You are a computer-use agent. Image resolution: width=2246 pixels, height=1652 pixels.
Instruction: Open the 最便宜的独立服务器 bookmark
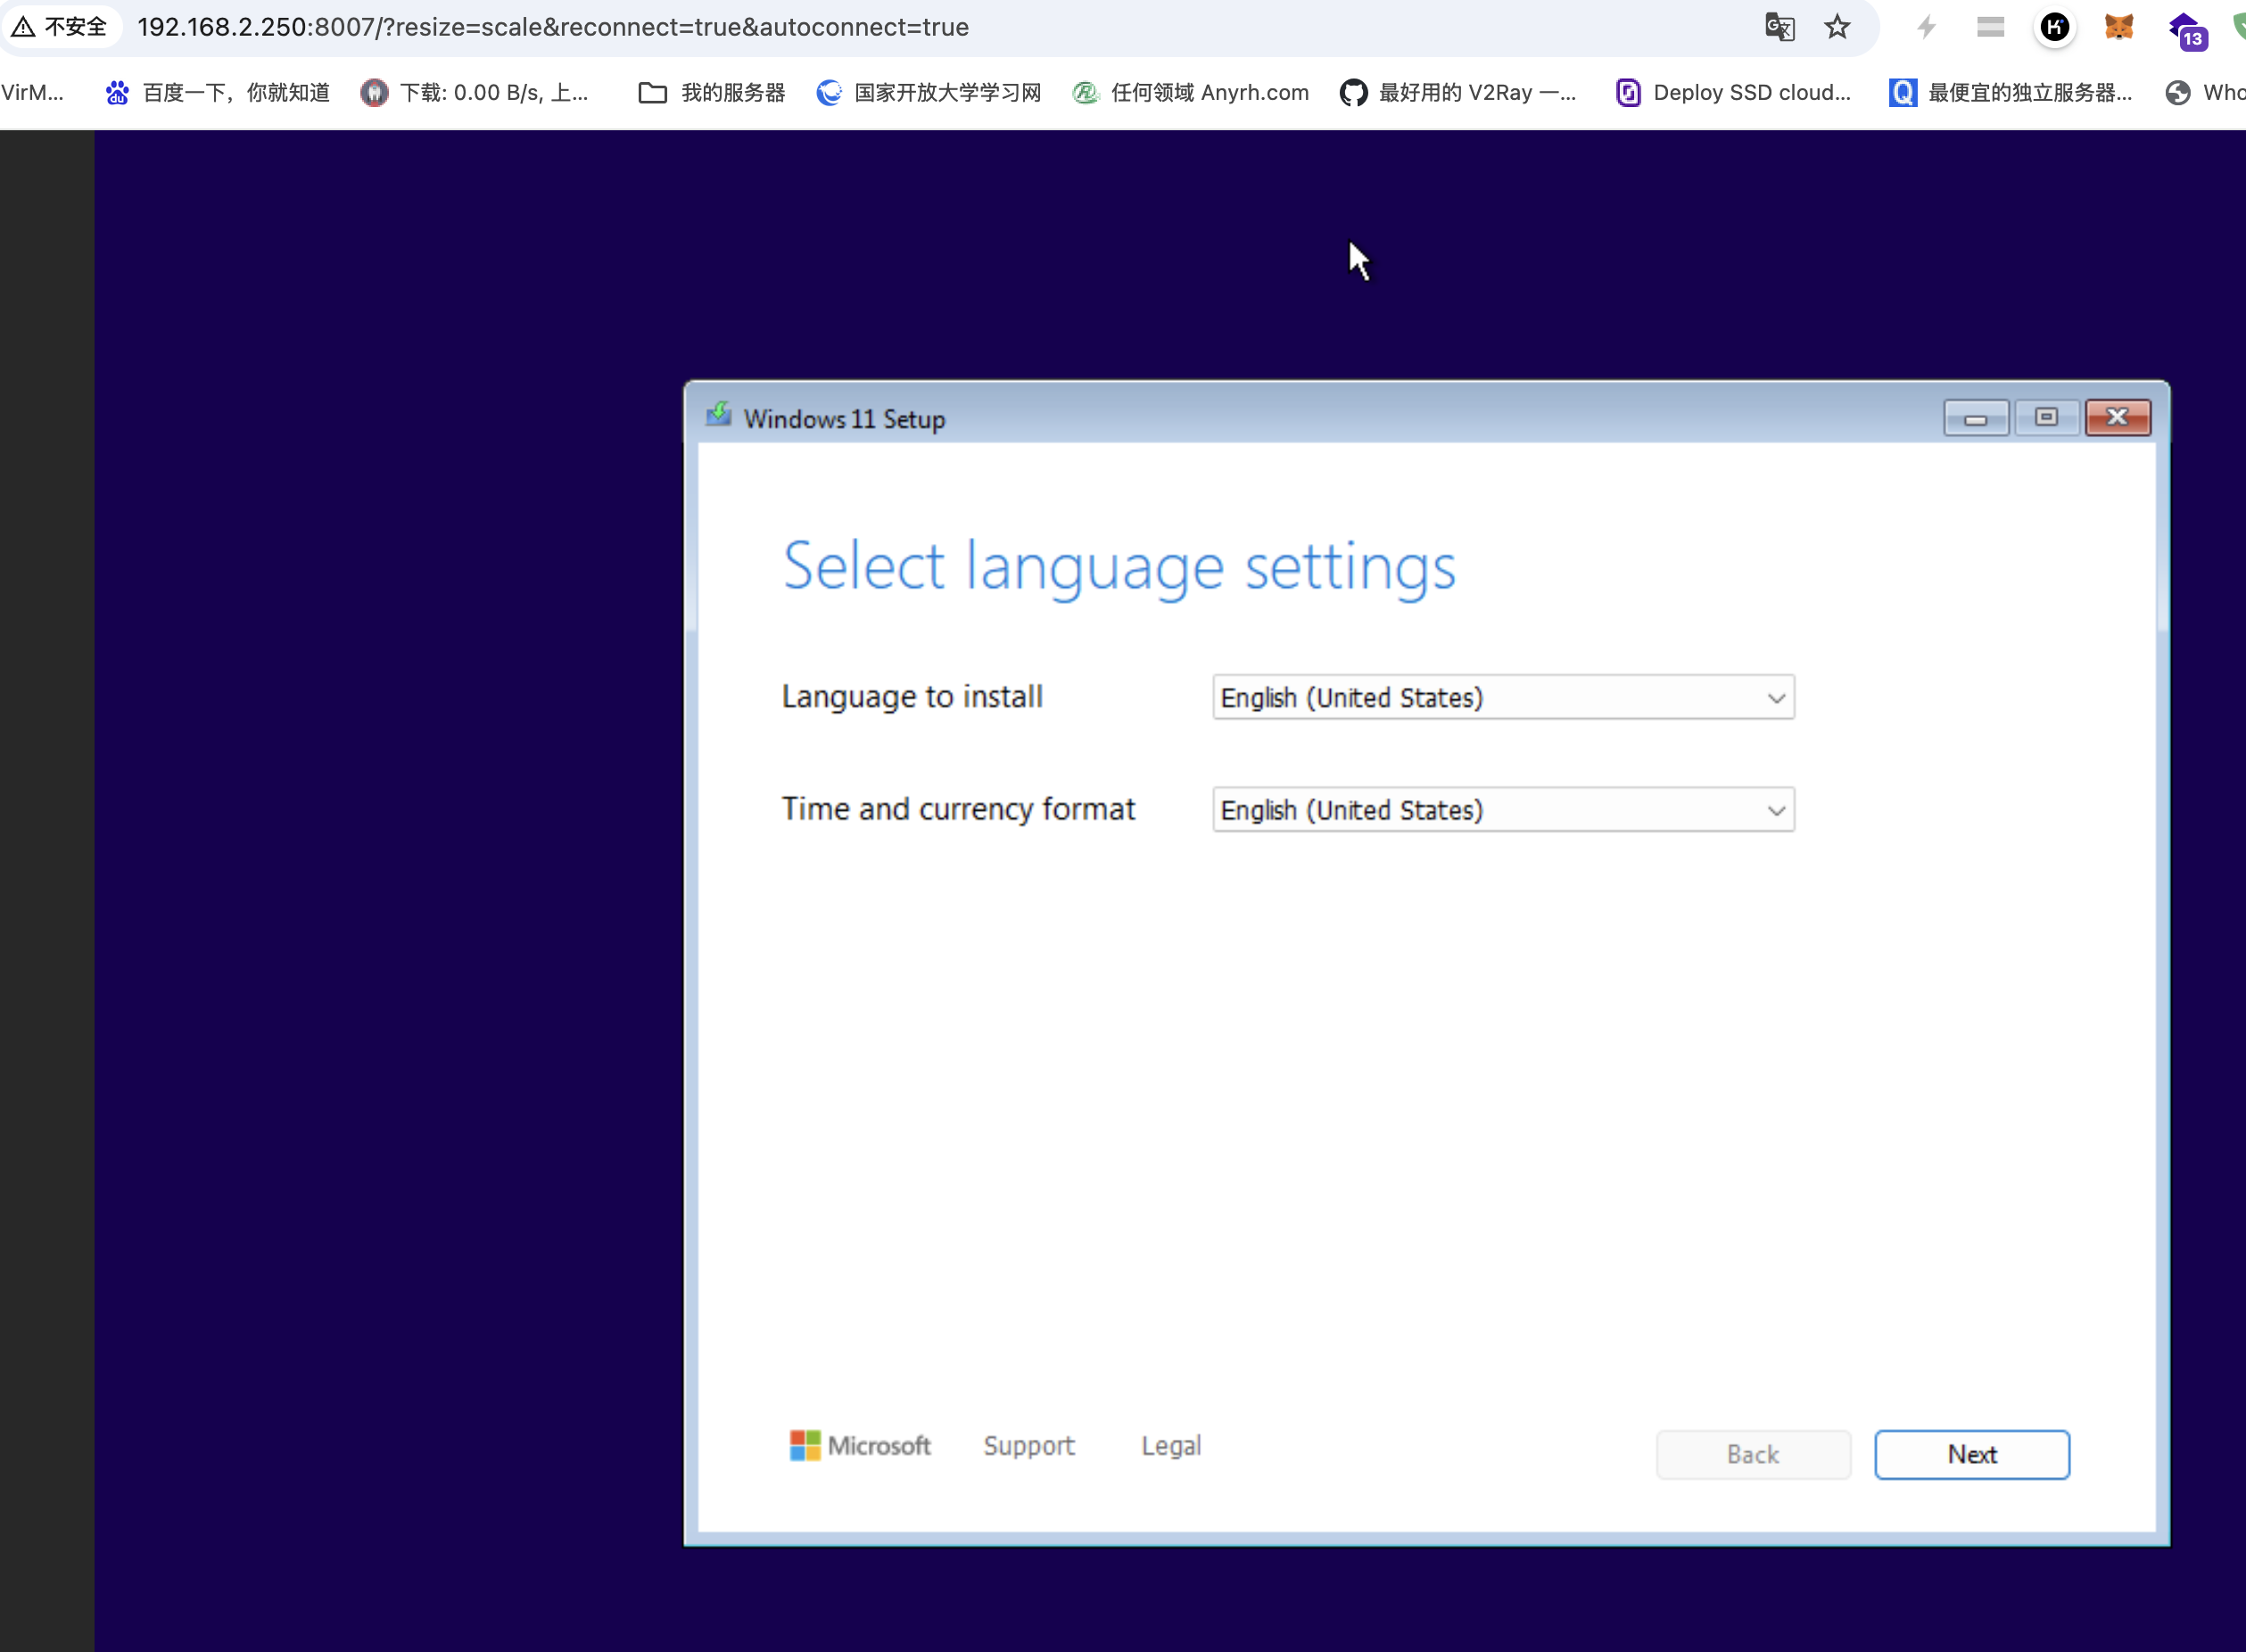point(2010,93)
